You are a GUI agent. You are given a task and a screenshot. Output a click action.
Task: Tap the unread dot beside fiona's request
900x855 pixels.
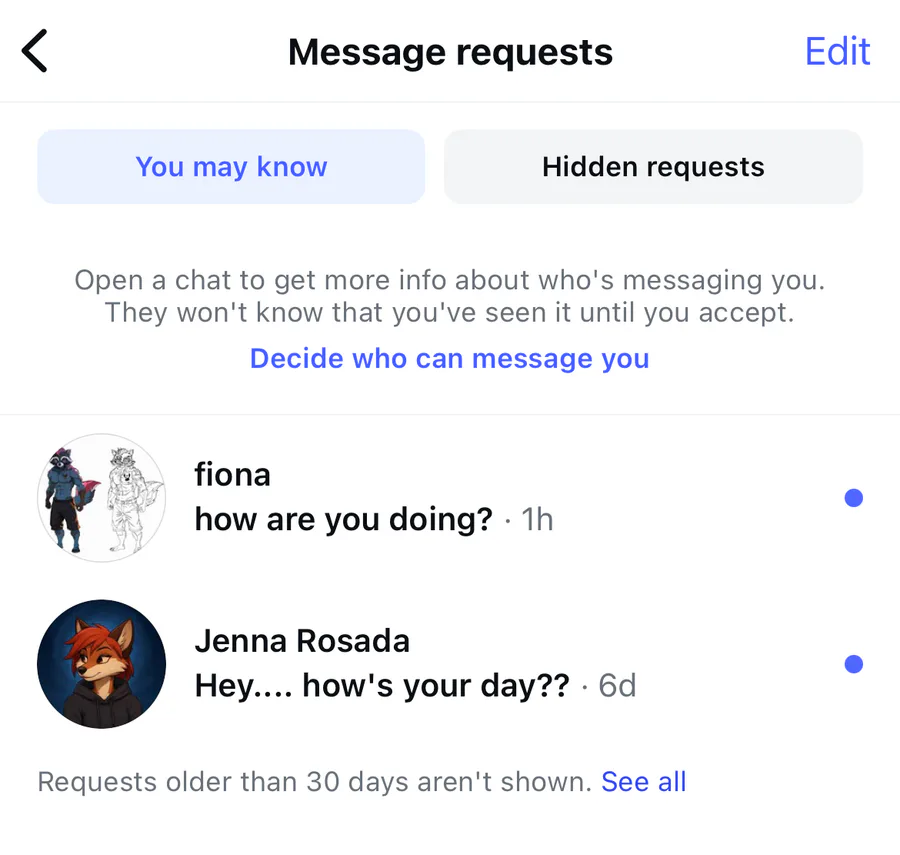pyautogui.click(x=853, y=498)
